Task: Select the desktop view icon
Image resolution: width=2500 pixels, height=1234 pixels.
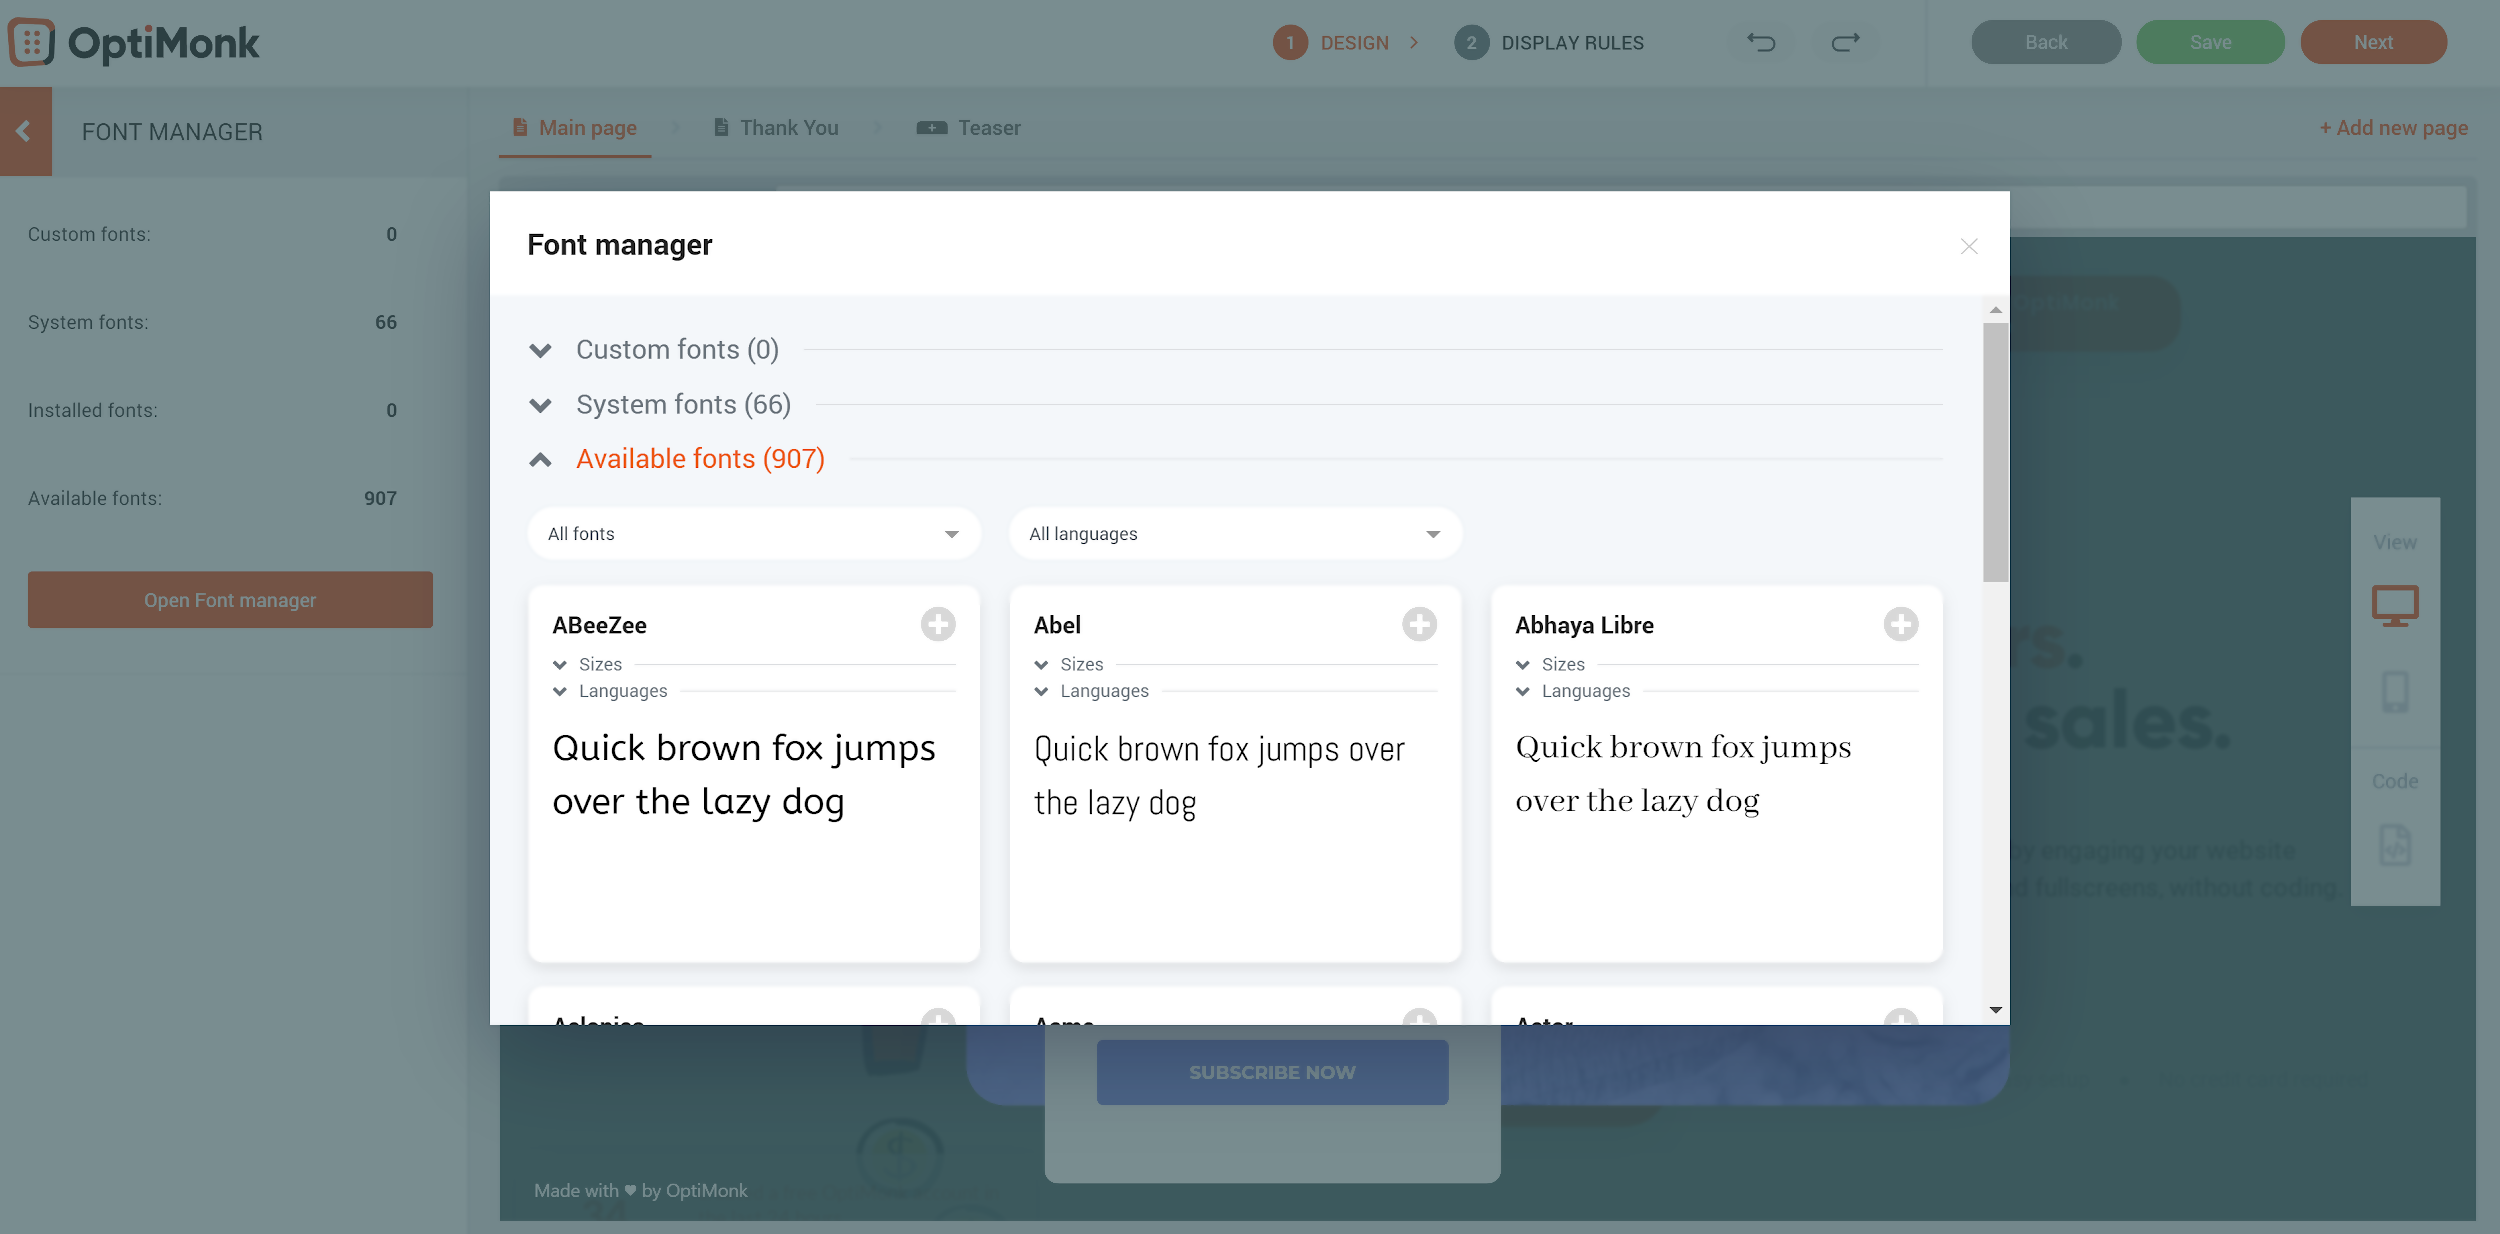Action: point(2395,606)
